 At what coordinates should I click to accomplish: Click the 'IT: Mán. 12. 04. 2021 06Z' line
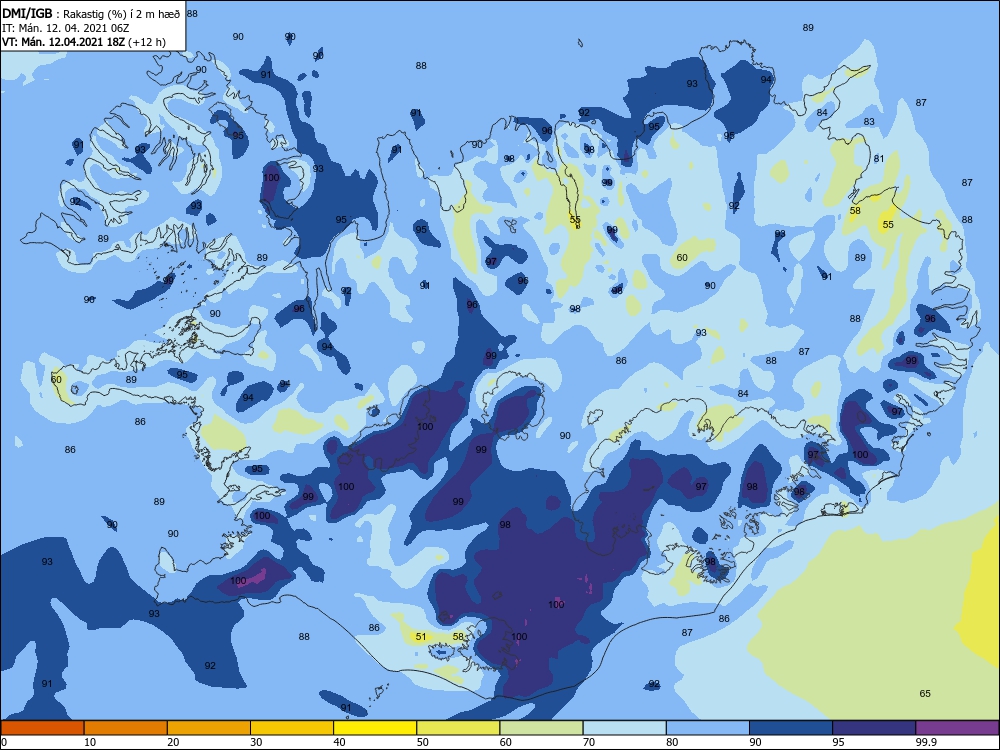pos(66,28)
